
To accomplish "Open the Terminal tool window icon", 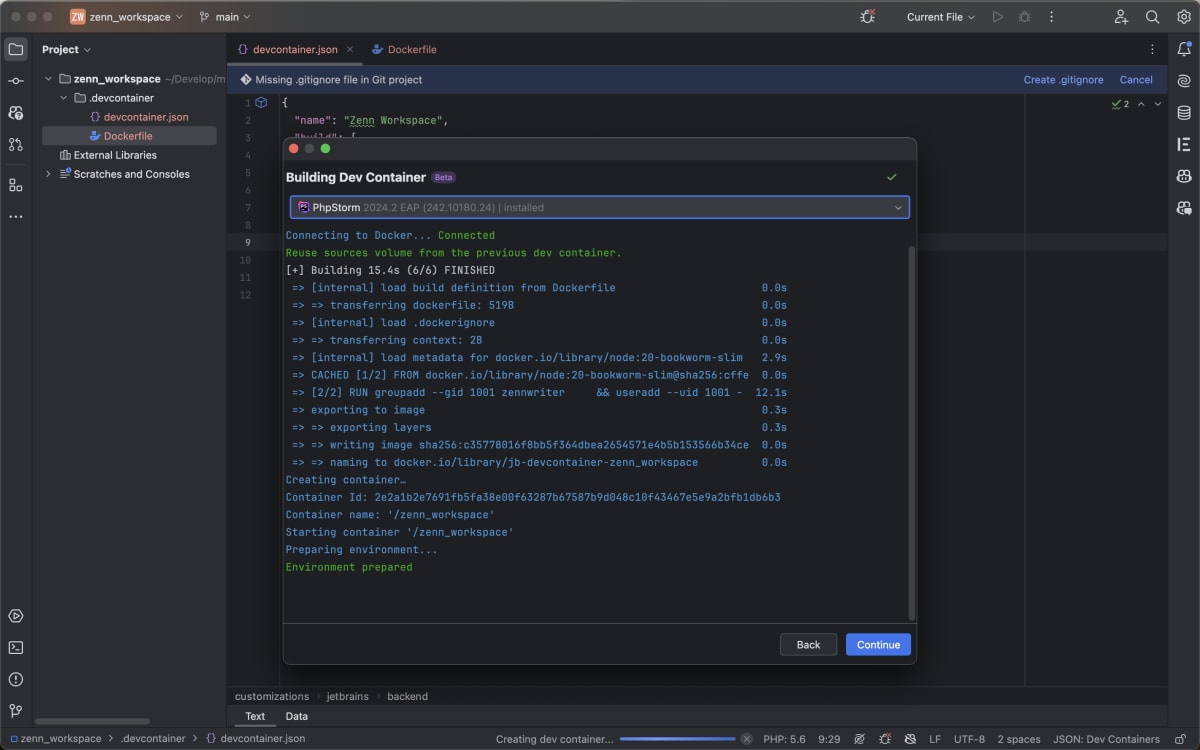I will point(16,648).
